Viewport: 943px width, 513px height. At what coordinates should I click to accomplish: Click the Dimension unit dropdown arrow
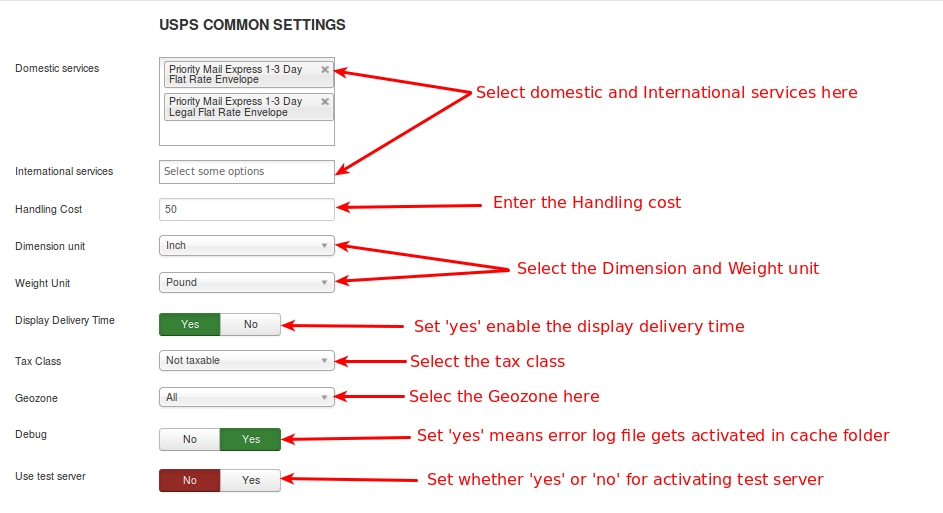(324, 245)
